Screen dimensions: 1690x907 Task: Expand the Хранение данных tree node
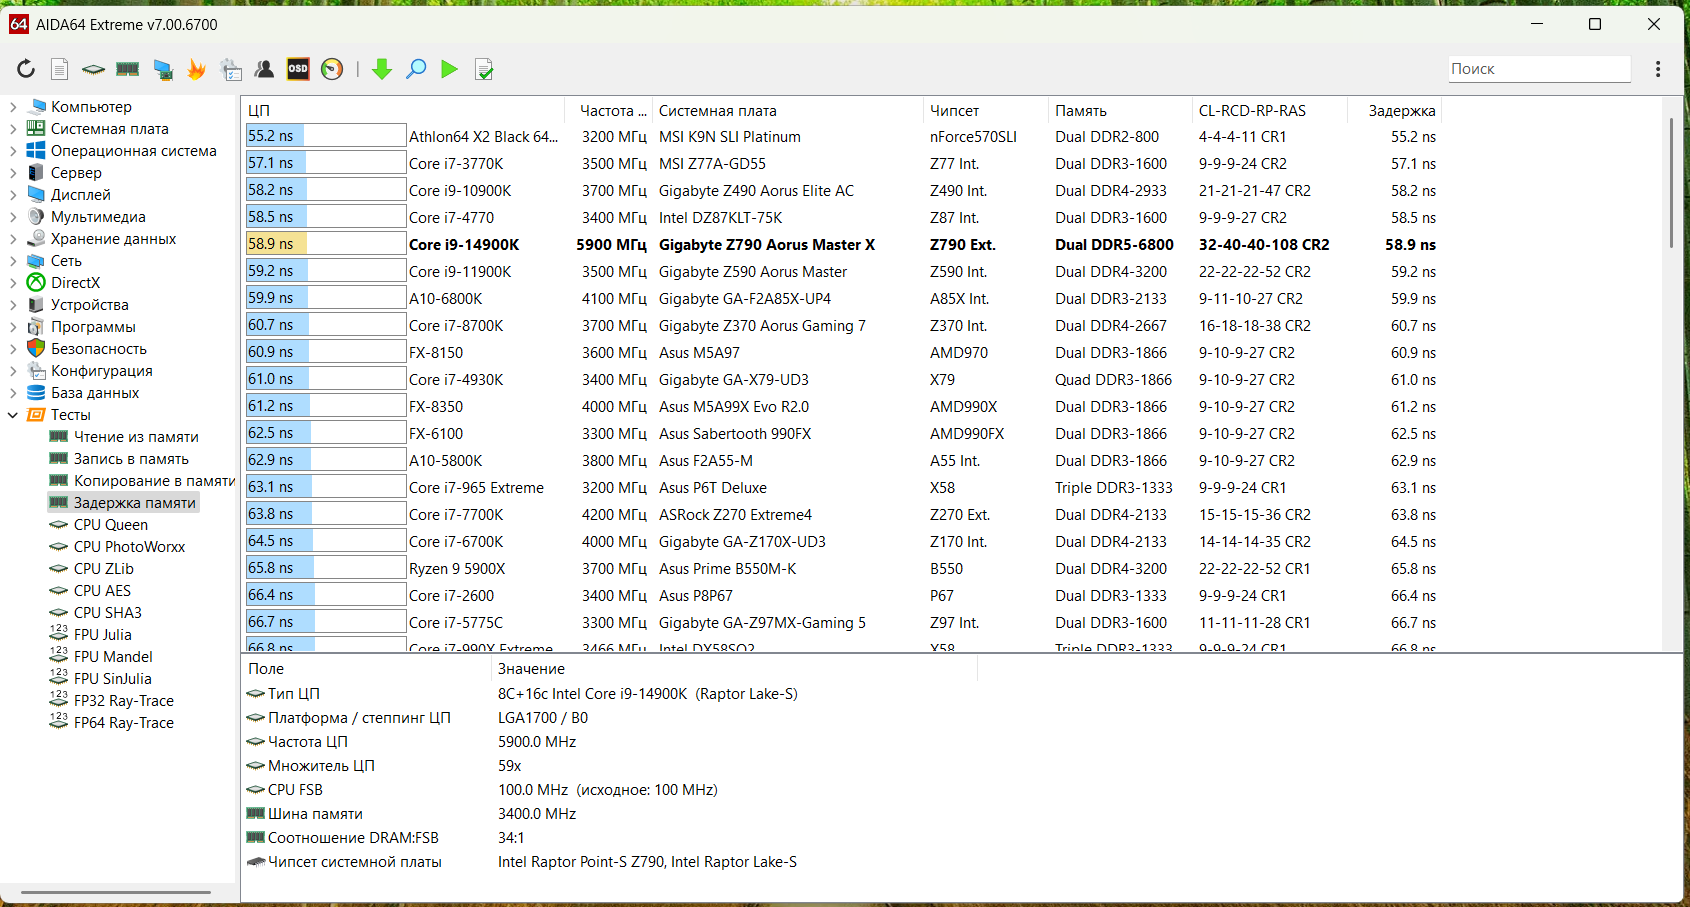click(13, 239)
